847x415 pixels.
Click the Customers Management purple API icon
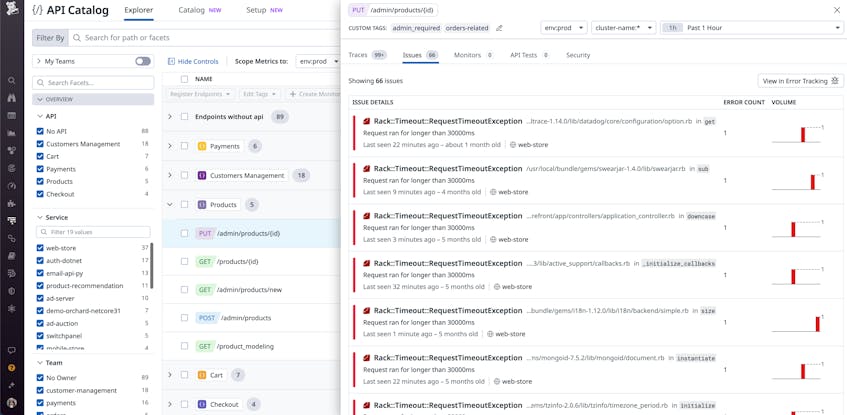pos(202,176)
